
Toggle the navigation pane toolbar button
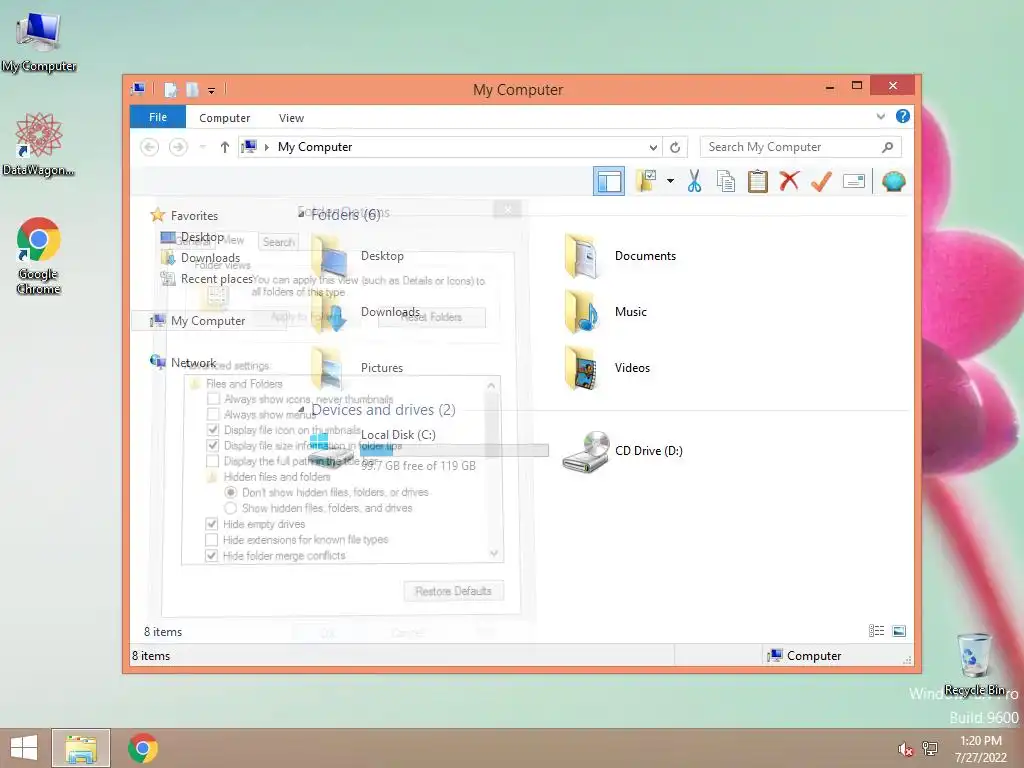[x=609, y=181]
